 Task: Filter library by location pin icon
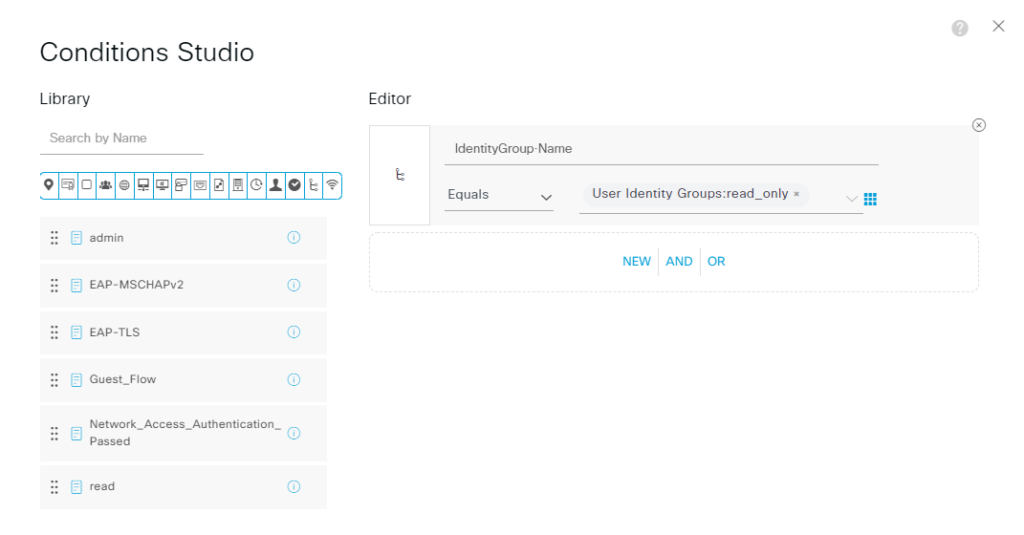click(x=48, y=185)
